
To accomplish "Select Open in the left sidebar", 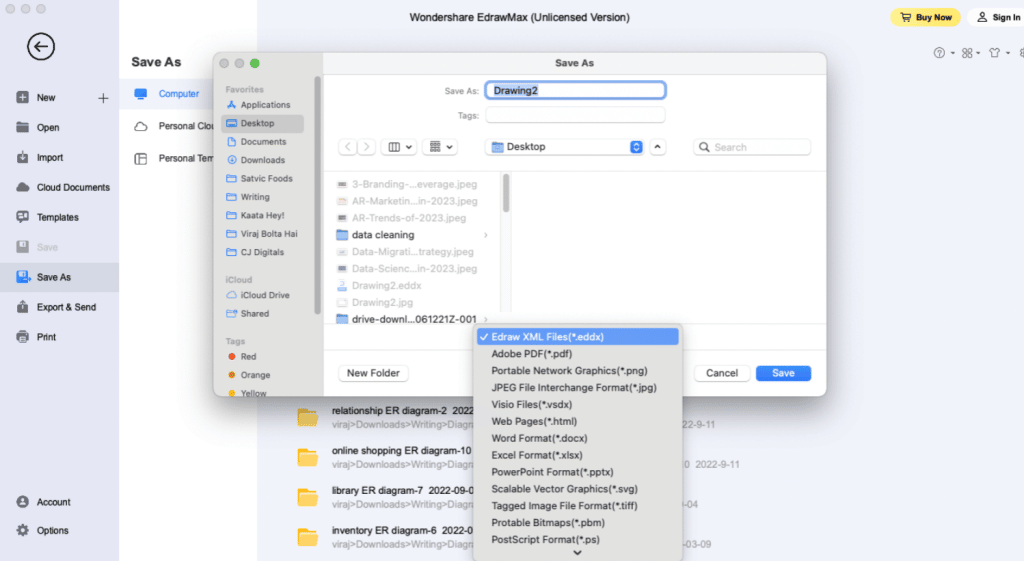I will (x=48, y=127).
